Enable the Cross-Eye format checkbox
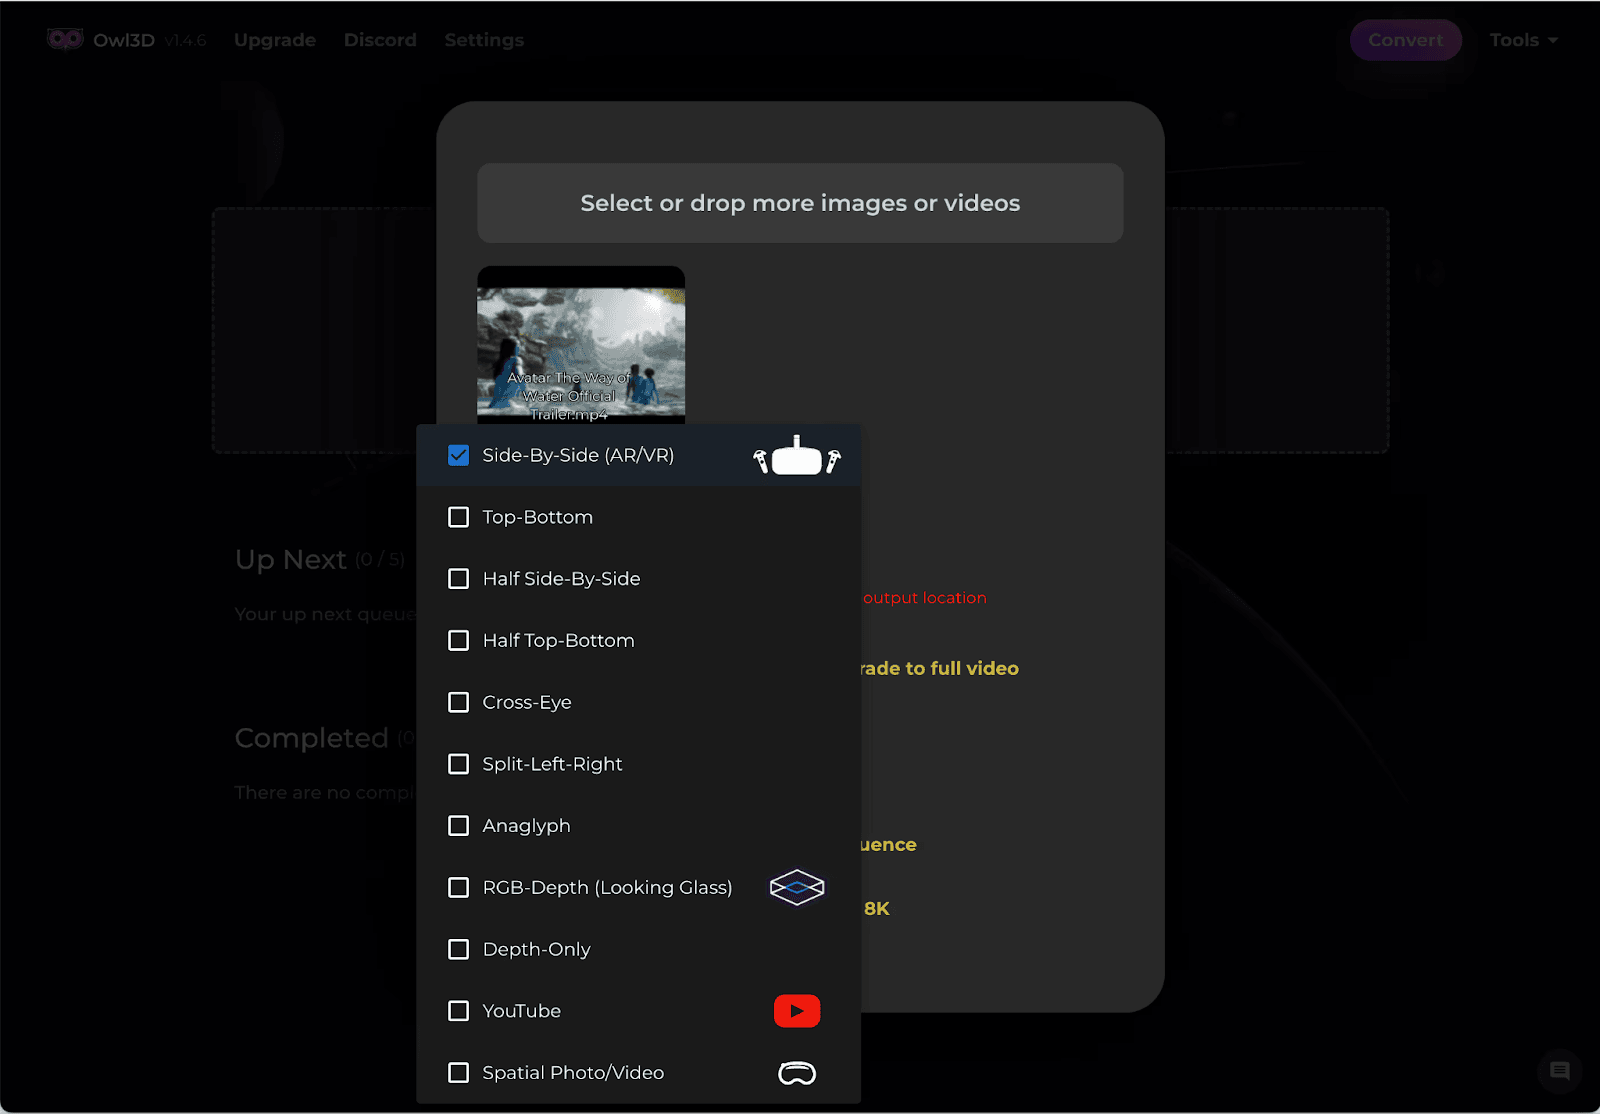Screen dimensions: 1600x1114 (x=459, y=702)
